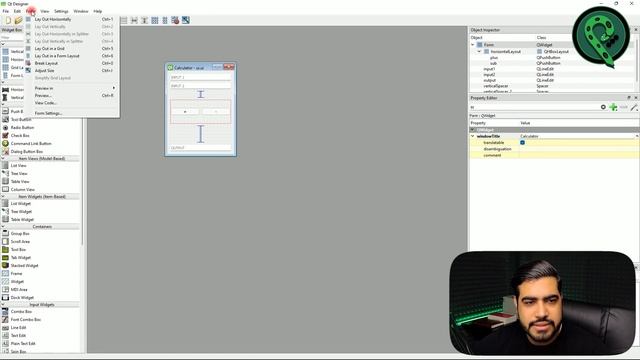Click the INPUT 1 field on the Calculator form
Image resolution: width=640 pixels, height=360 pixels.
pyautogui.click(x=200, y=77)
